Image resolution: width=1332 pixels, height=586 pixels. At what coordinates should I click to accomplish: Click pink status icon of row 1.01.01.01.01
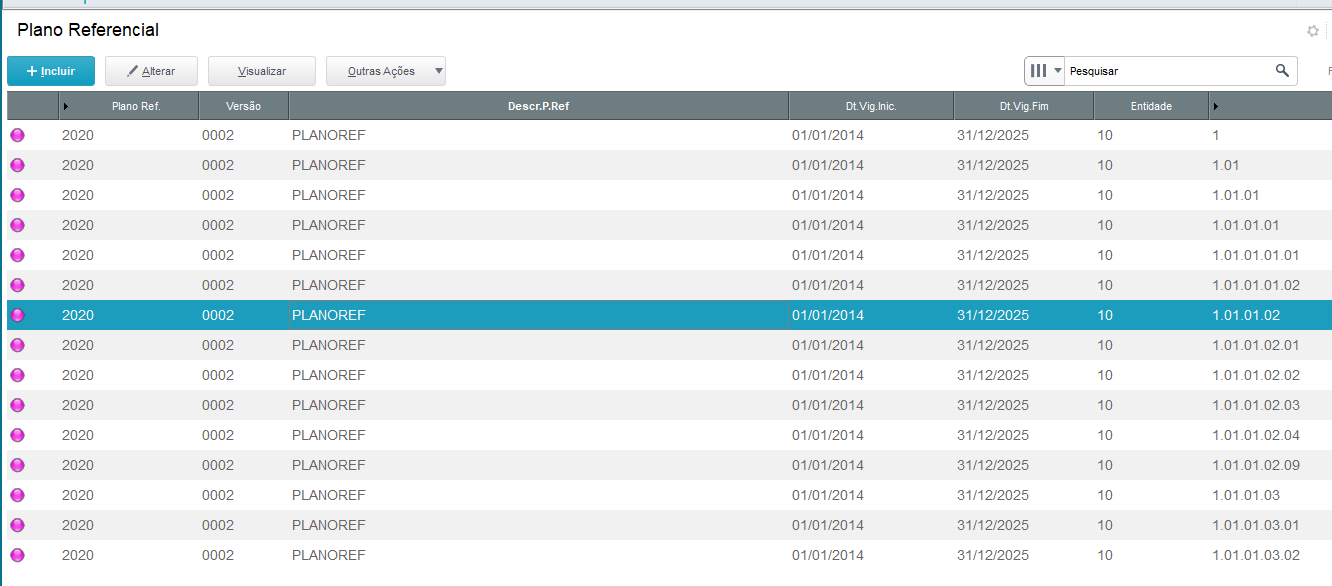click(x=17, y=255)
